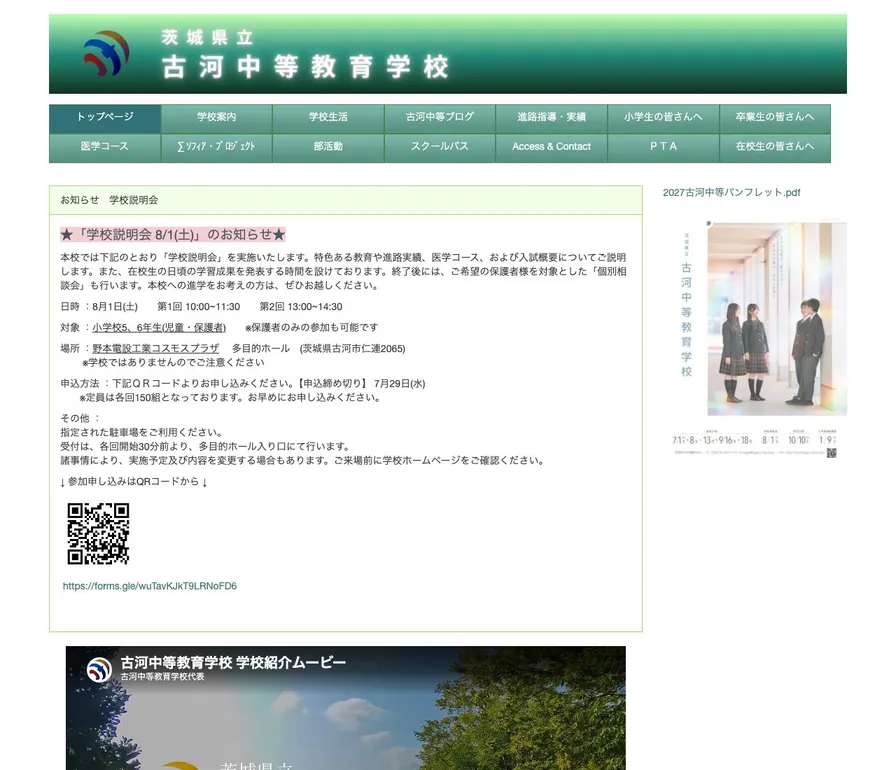
Task: Click the 第2回 13:00~14:30 time text
Action: (x=301, y=307)
